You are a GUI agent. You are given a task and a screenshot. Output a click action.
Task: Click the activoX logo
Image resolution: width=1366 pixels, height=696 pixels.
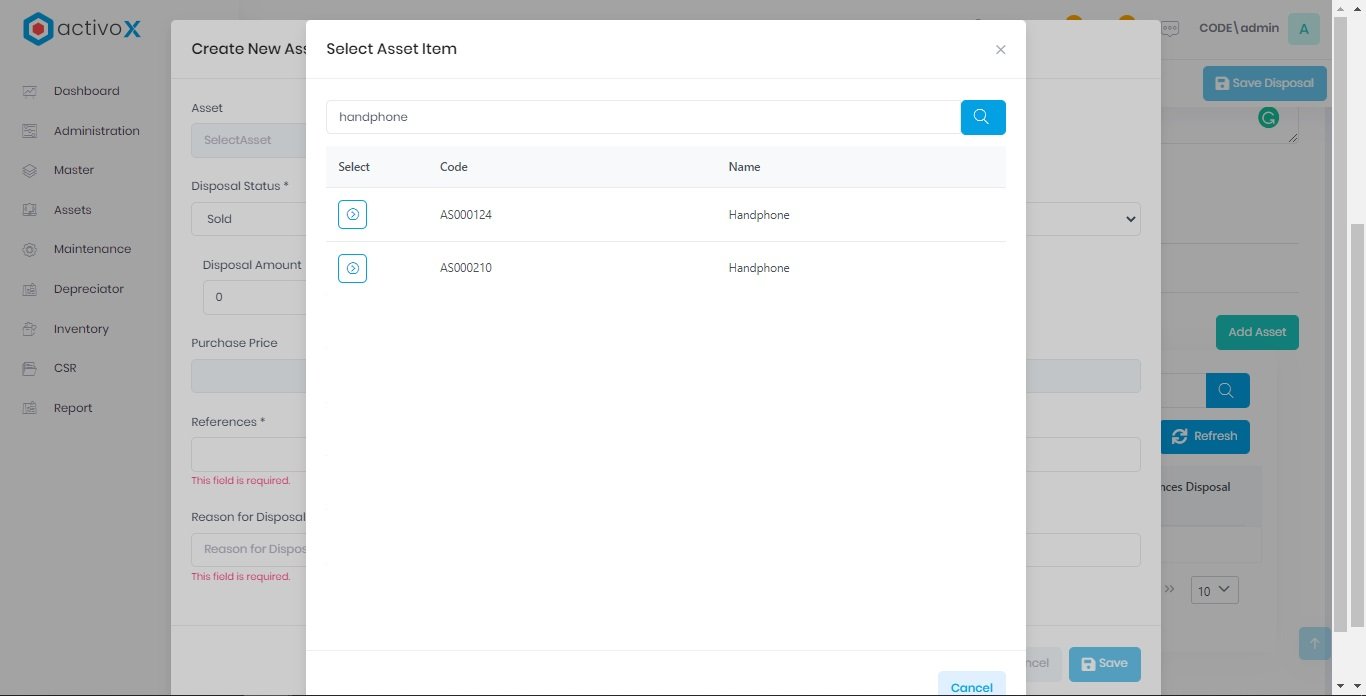tap(82, 29)
